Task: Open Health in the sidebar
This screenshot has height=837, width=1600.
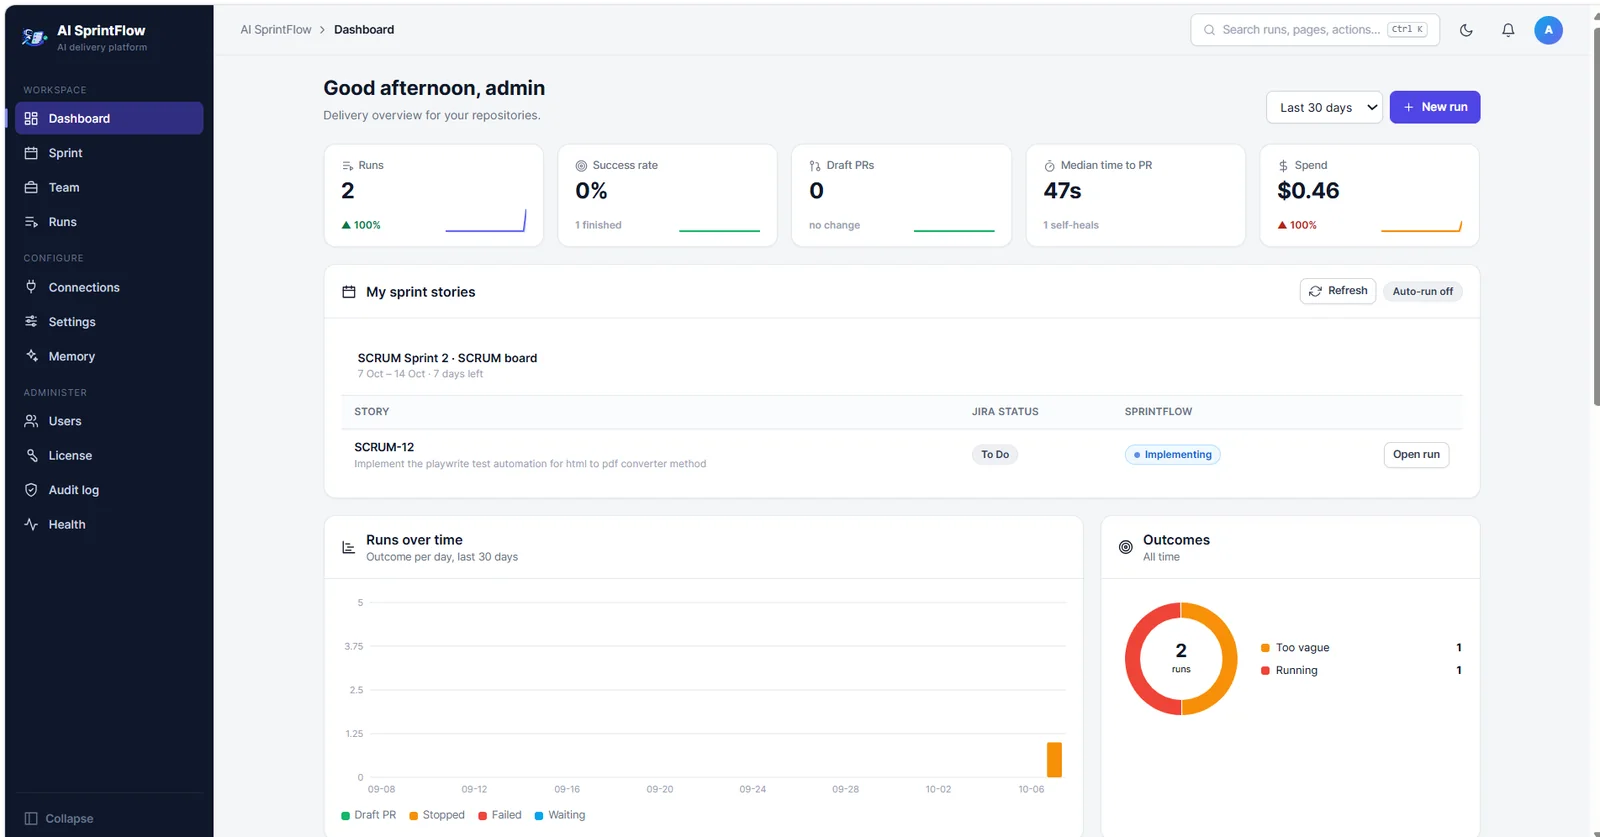Action: click(109, 524)
